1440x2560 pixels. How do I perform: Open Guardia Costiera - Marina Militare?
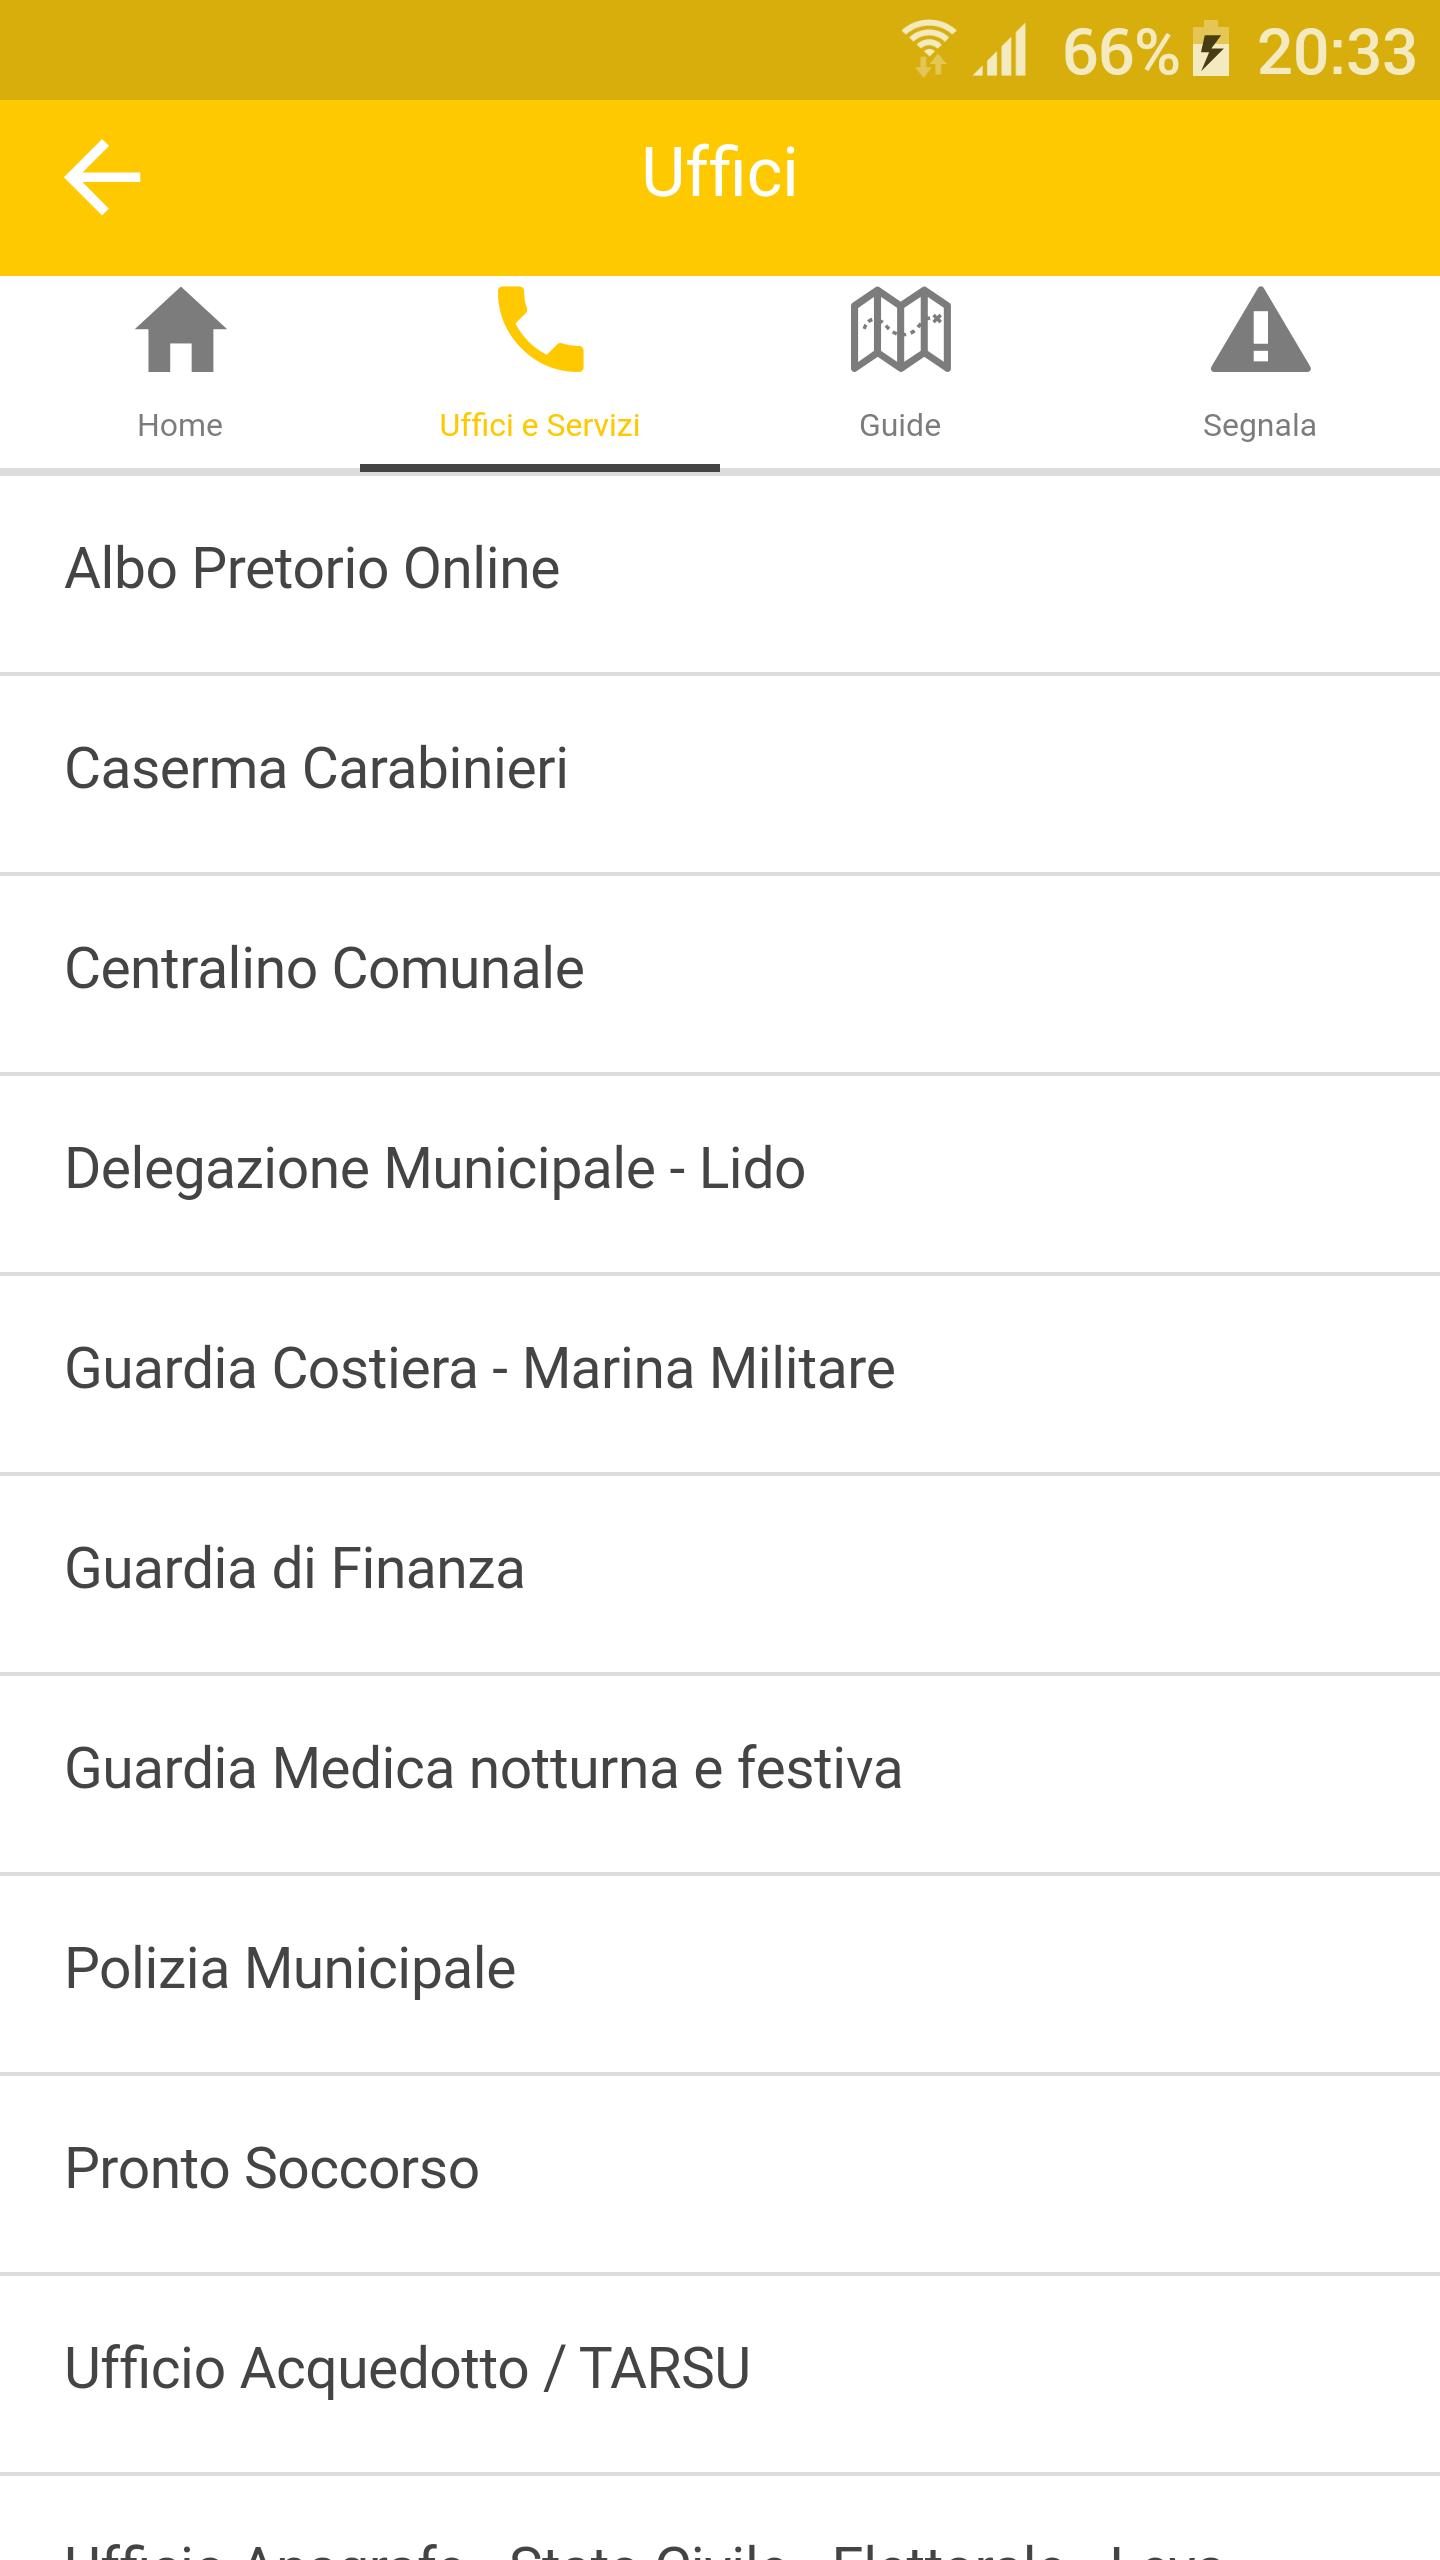[480, 1370]
